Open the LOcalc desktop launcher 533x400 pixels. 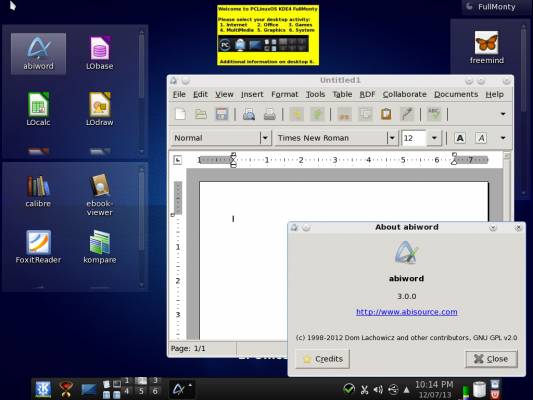pos(38,109)
